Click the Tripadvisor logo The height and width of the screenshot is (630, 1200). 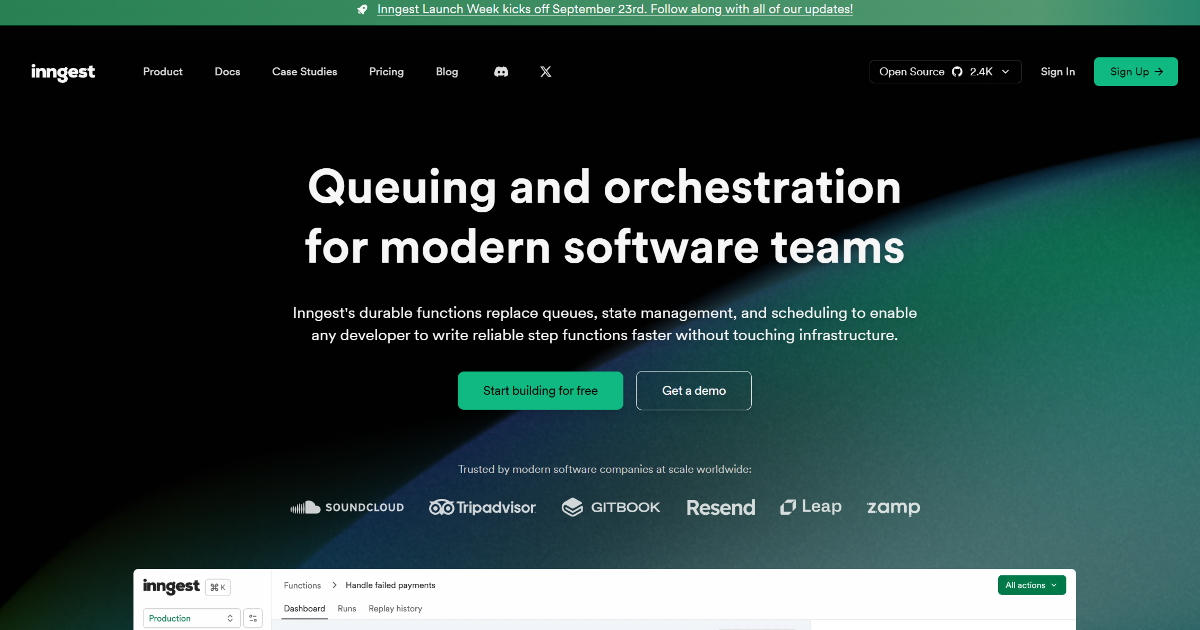pyautogui.click(x=482, y=507)
